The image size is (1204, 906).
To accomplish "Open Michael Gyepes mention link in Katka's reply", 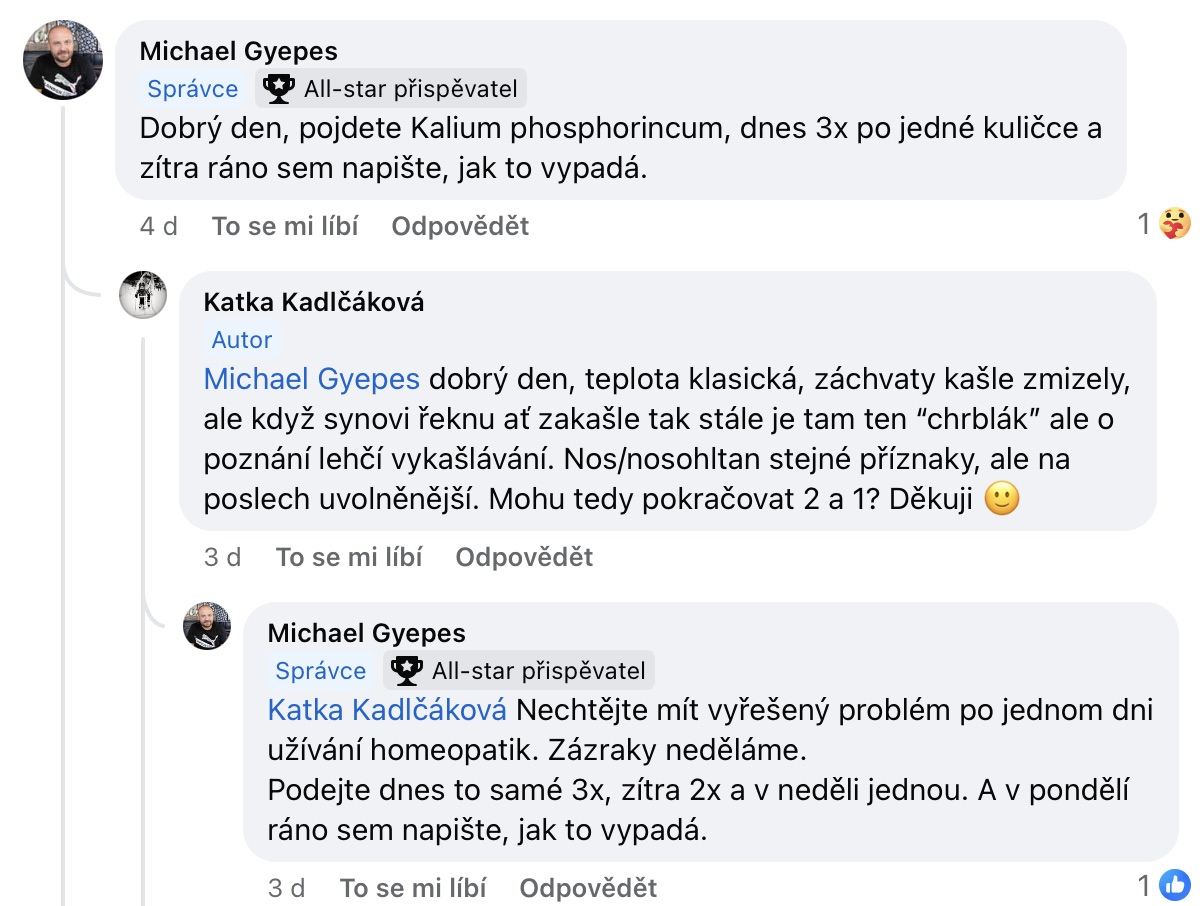I will [312, 380].
